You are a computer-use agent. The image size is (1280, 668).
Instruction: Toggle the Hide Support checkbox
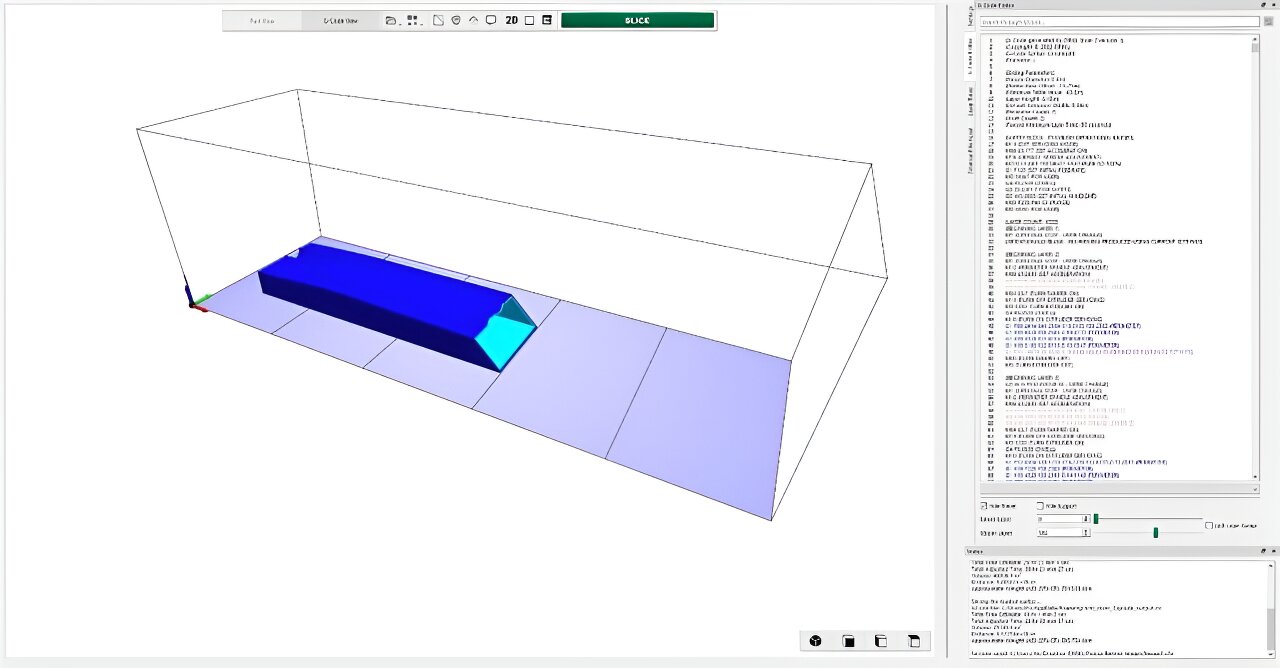point(1040,506)
